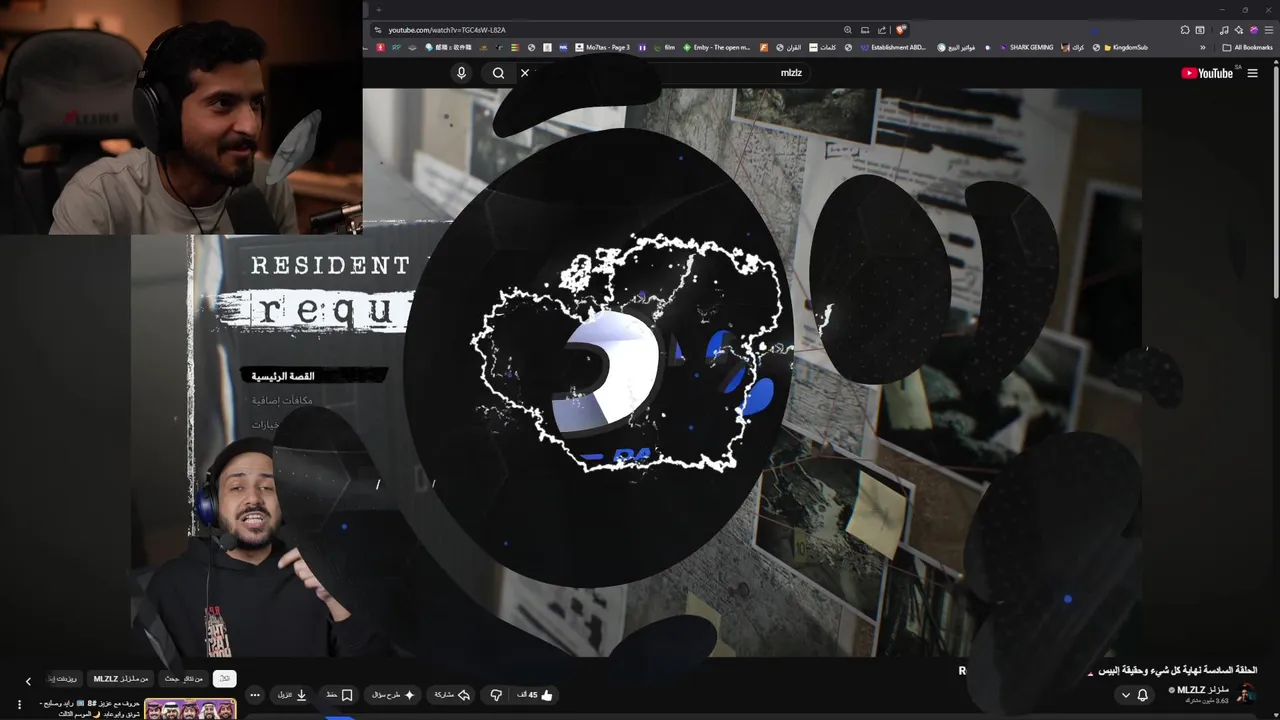This screenshot has height=720, width=1280.
Task: Select the selected white filter chip
Action: pyautogui.click(x=224, y=679)
